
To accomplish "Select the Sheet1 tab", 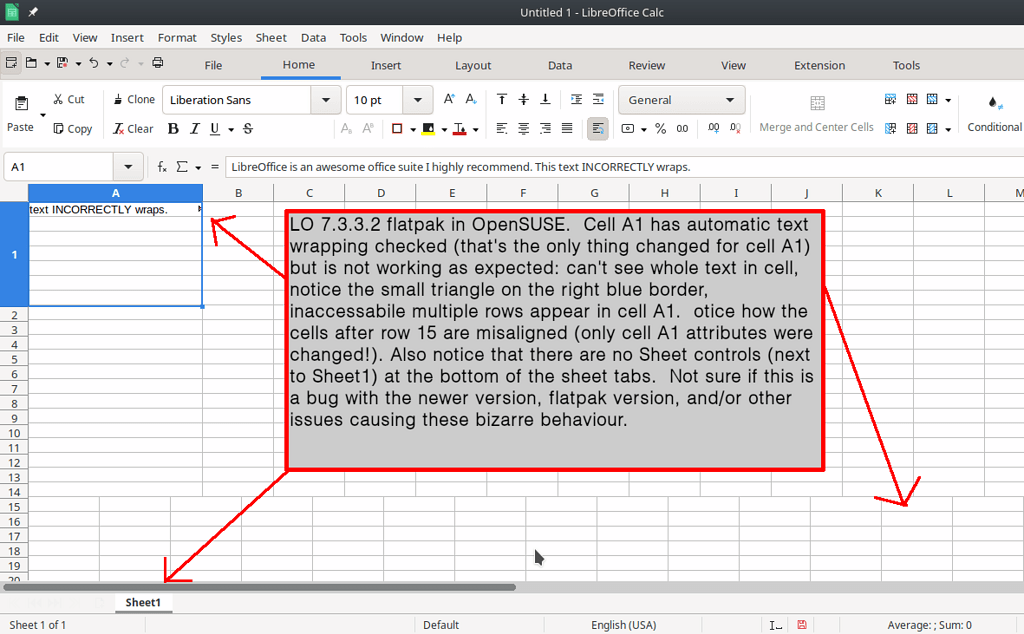I will (143, 602).
